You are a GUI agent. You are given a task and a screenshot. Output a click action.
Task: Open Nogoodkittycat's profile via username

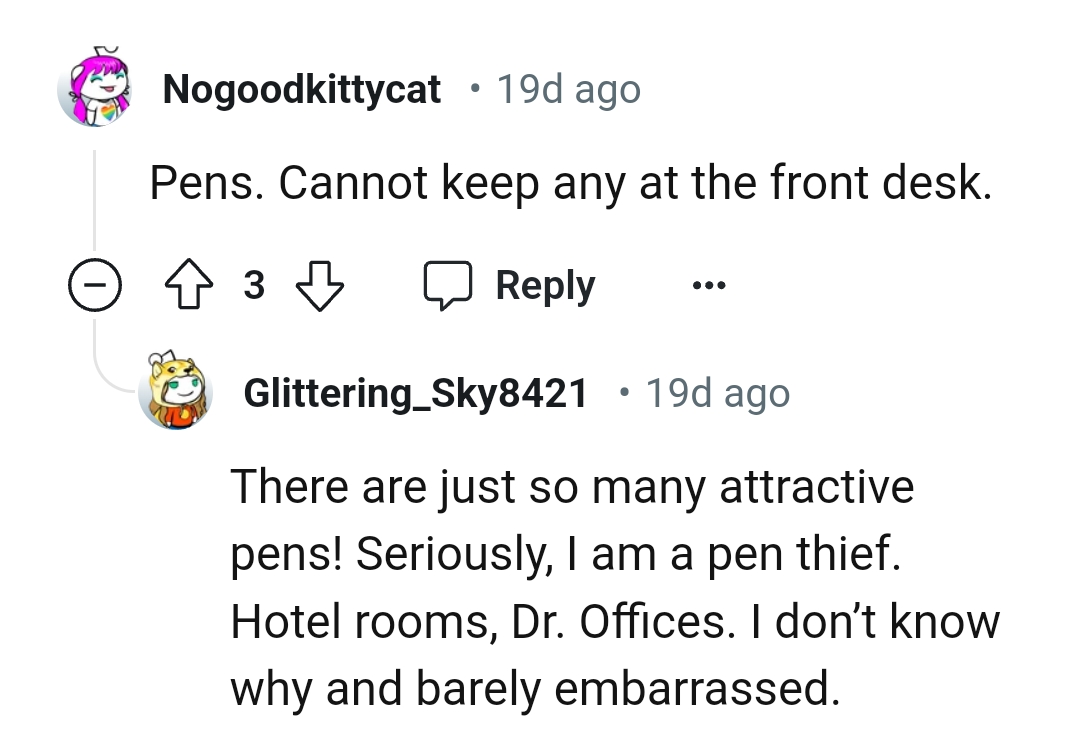click(302, 88)
